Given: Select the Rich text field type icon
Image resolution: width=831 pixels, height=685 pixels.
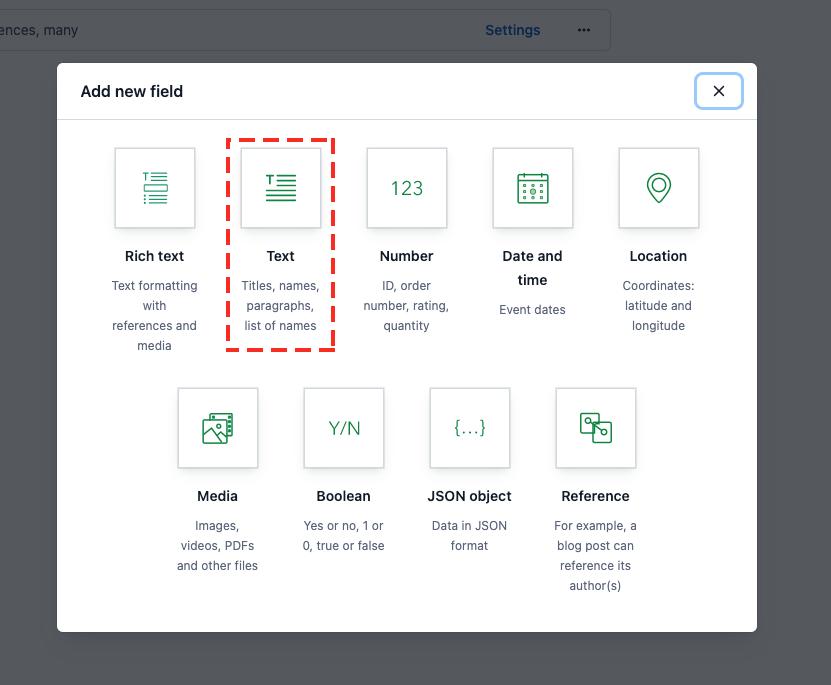Looking at the screenshot, I should [155, 188].
